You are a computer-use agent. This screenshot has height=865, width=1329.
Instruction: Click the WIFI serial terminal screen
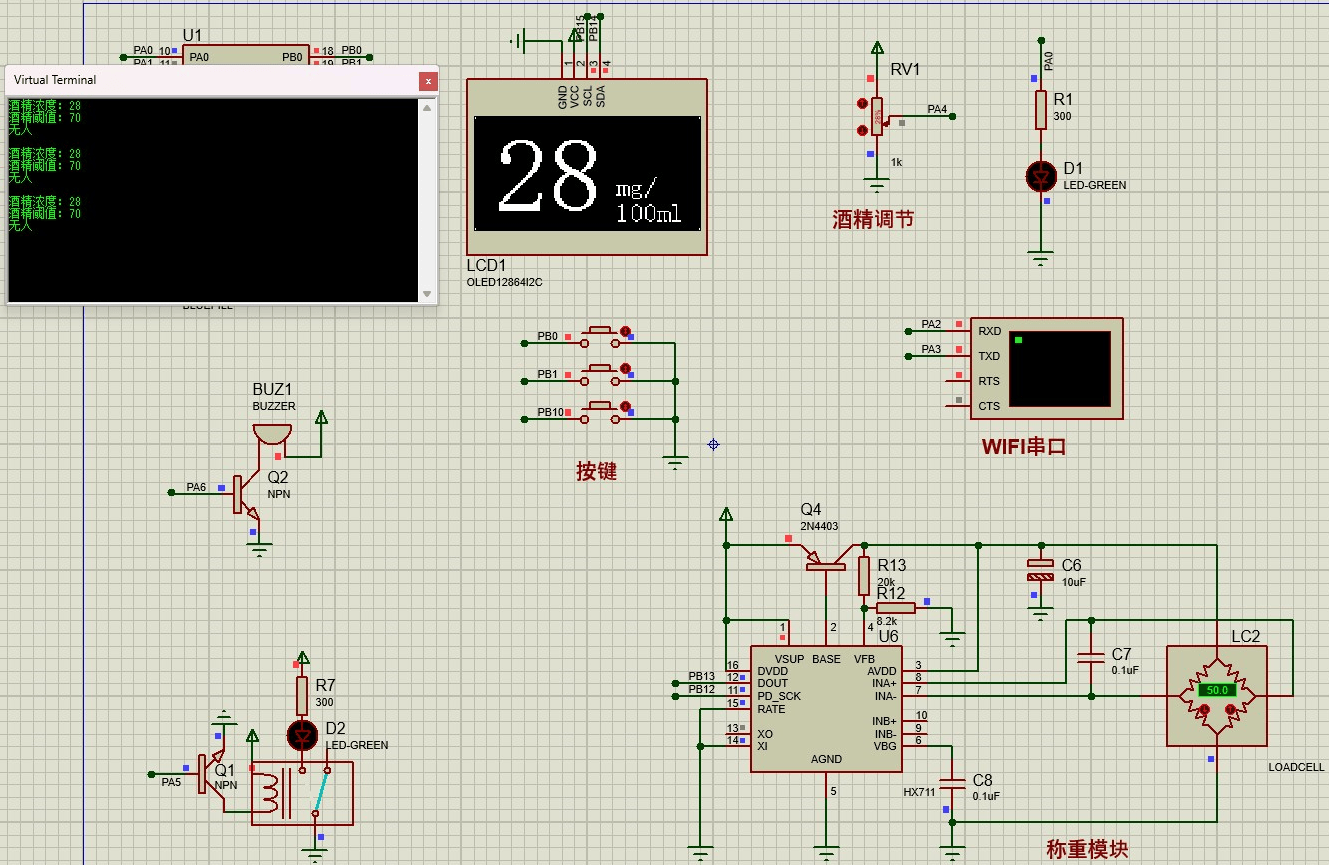[1059, 368]
